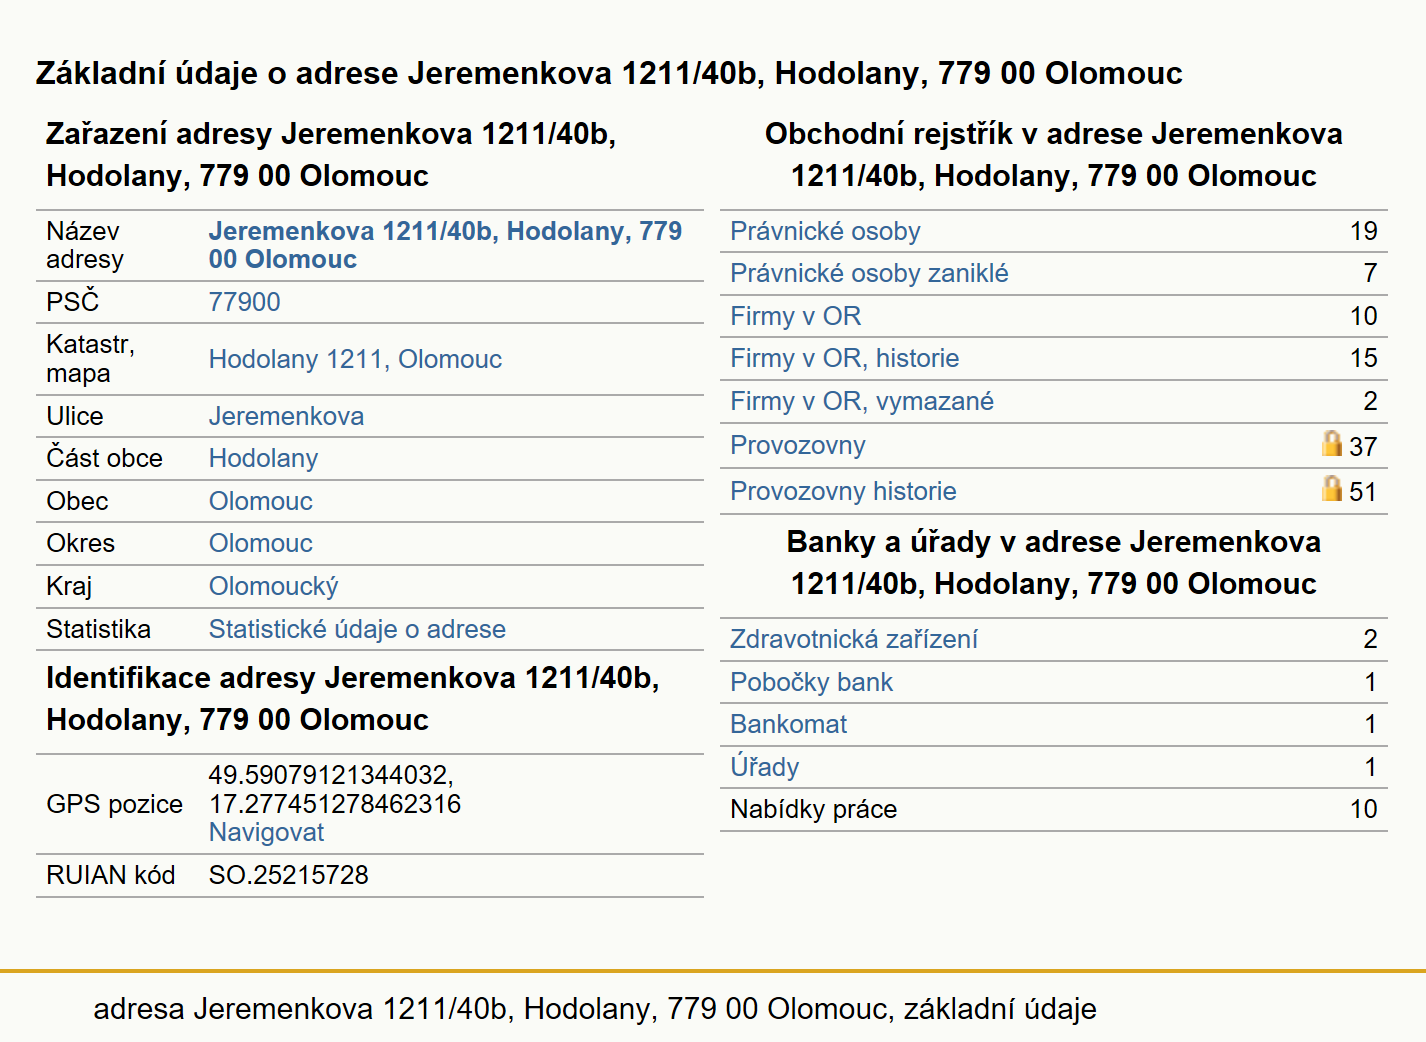Open Hodolany 1211, Olomouc cadastre map link
The width and height of the screenshot is (1426, 1042).
pos(355,359)
